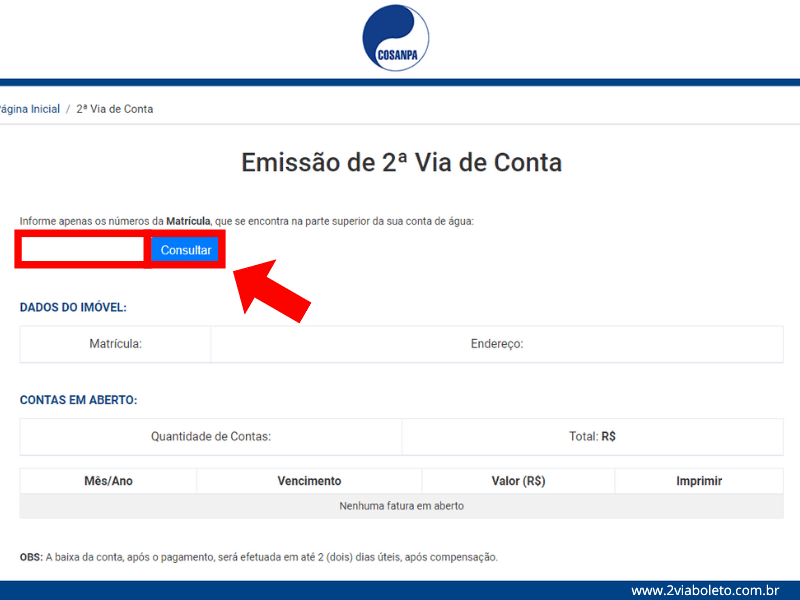Select the CONTAS EM ABERTO section title
The width and height of the screenshot is (800, 600).
tap(78, 400)
